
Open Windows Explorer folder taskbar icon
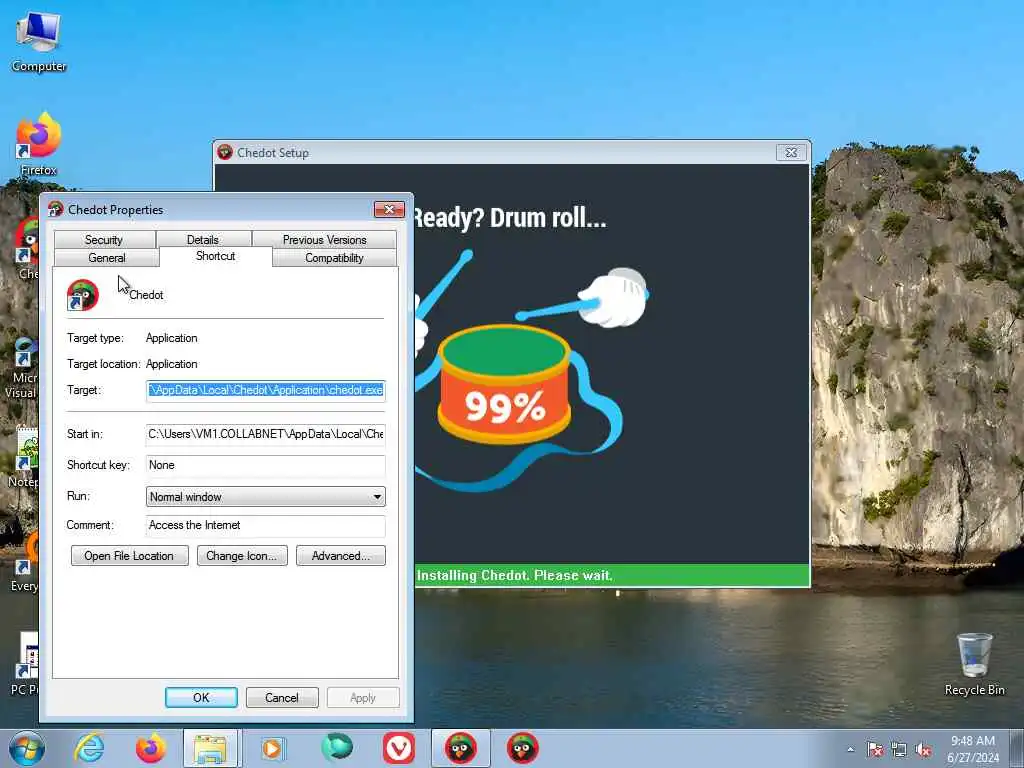pyautogui.click(x=211, y=748)
